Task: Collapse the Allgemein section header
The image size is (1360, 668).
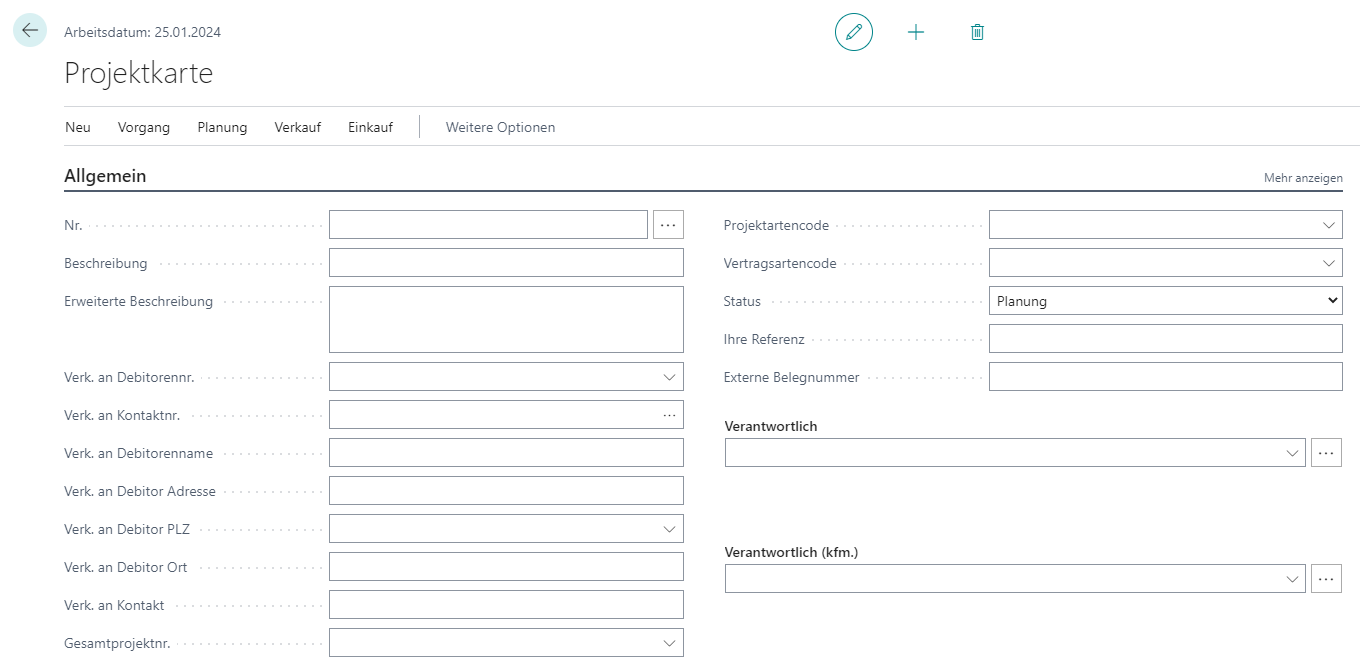Action: [x=105, y=176]
